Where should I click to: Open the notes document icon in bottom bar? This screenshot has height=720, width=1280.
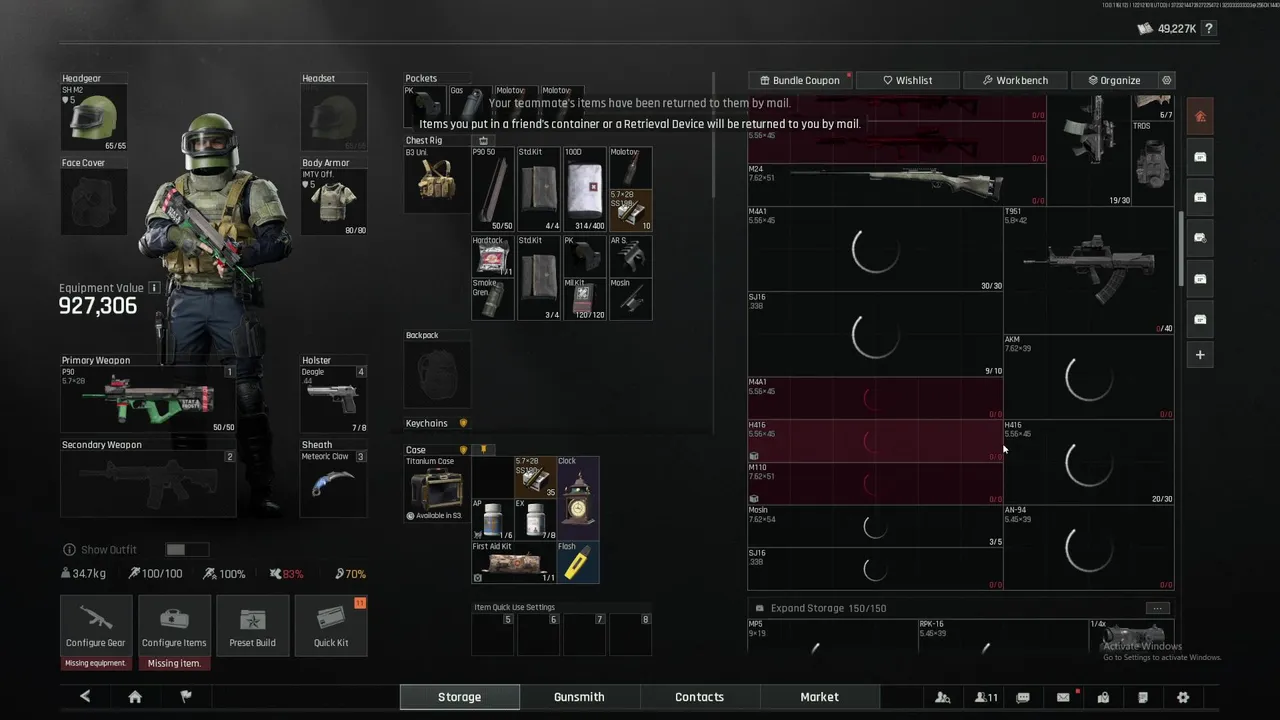point(1143,697)
